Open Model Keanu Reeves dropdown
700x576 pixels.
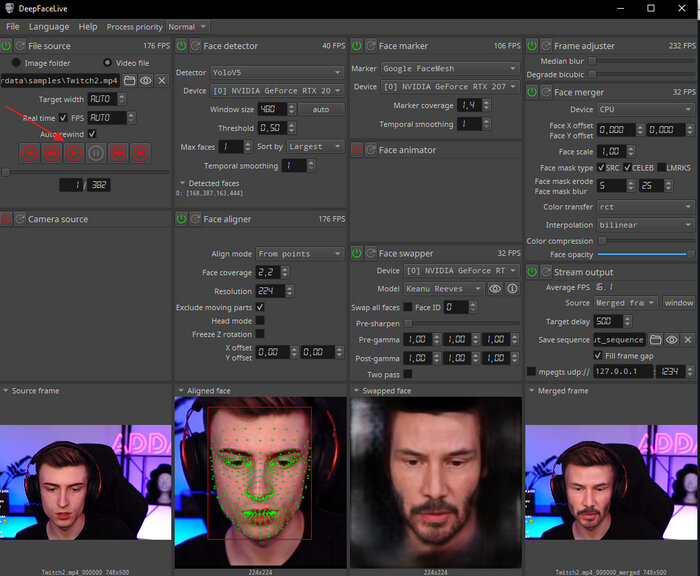[444, 289]
